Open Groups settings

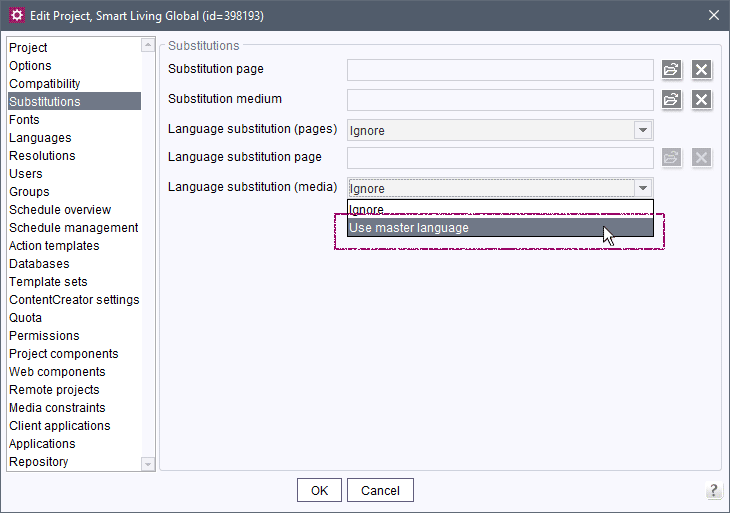(74, 192)
